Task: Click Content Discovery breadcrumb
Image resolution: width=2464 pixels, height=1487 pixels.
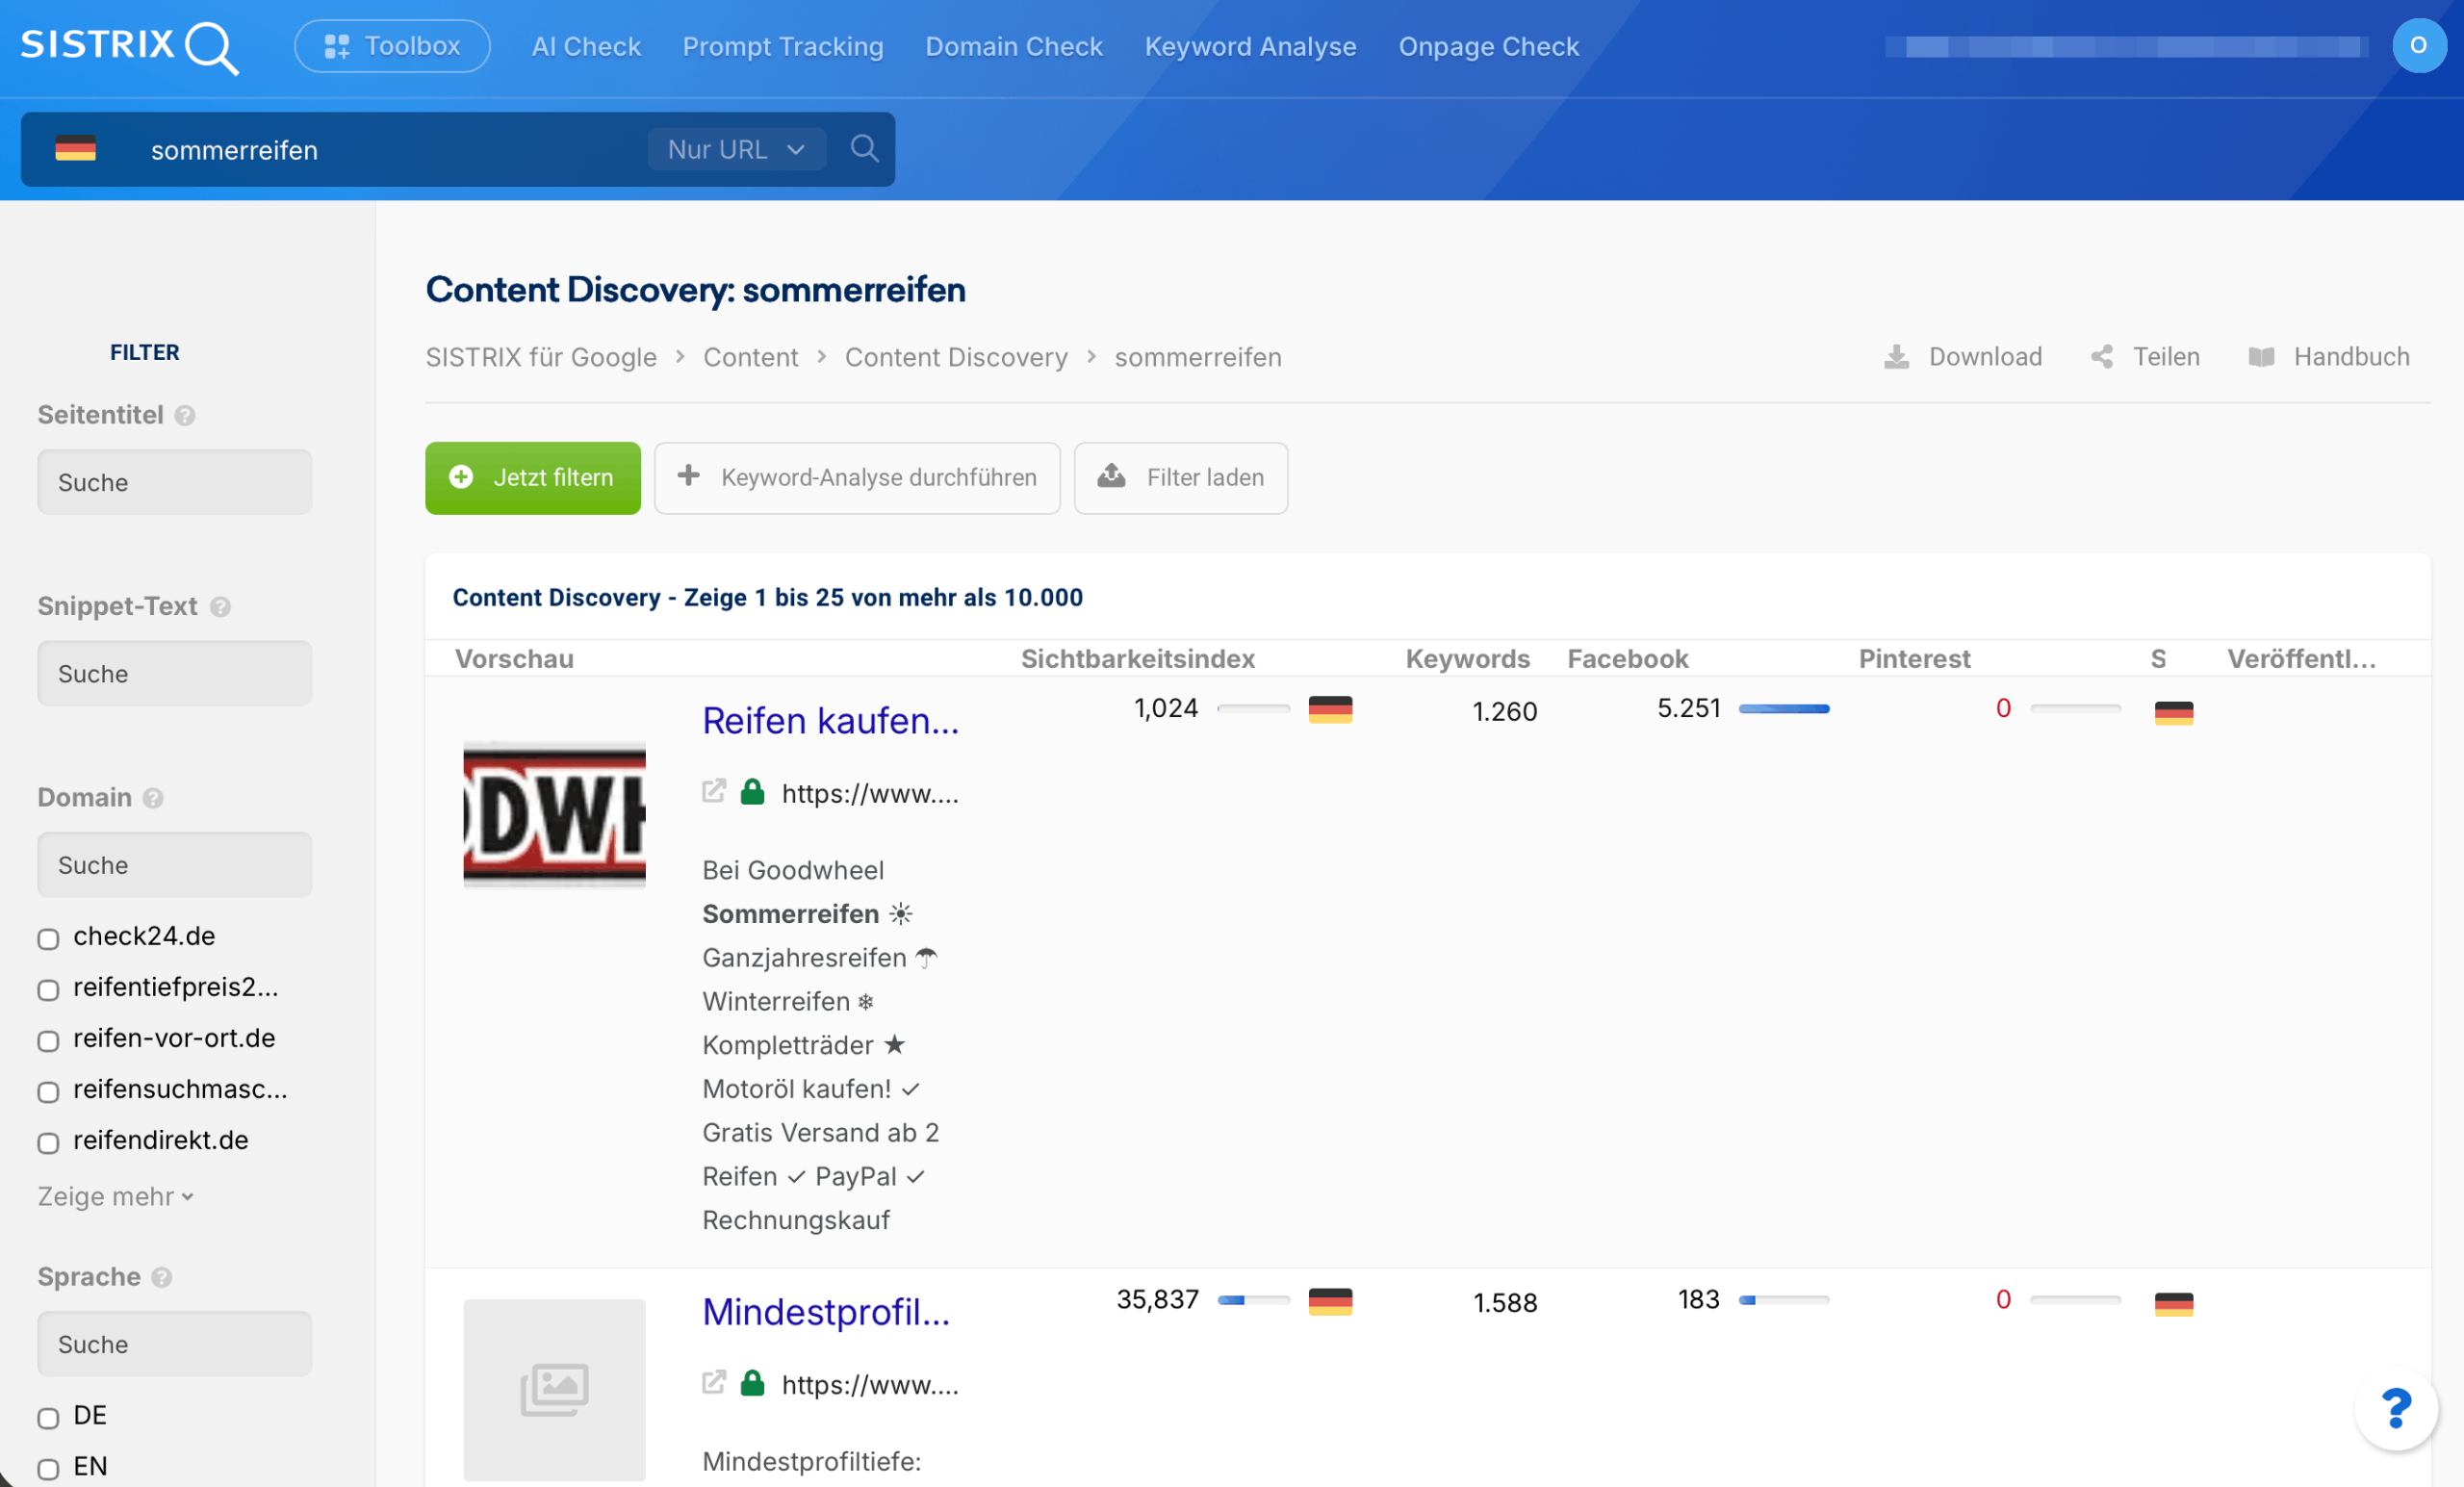Action: pos(956,357)
